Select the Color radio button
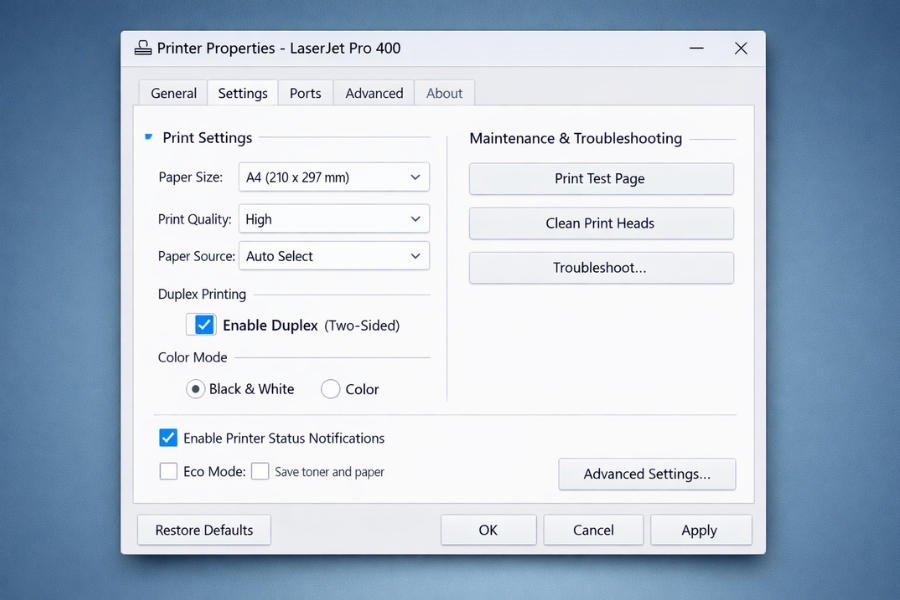 coord(329,388)
